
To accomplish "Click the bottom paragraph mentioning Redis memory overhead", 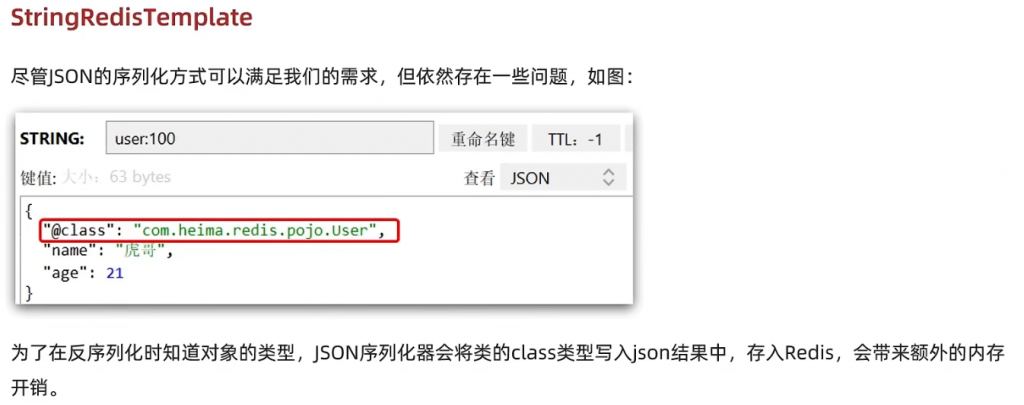I will pos(512,372).
